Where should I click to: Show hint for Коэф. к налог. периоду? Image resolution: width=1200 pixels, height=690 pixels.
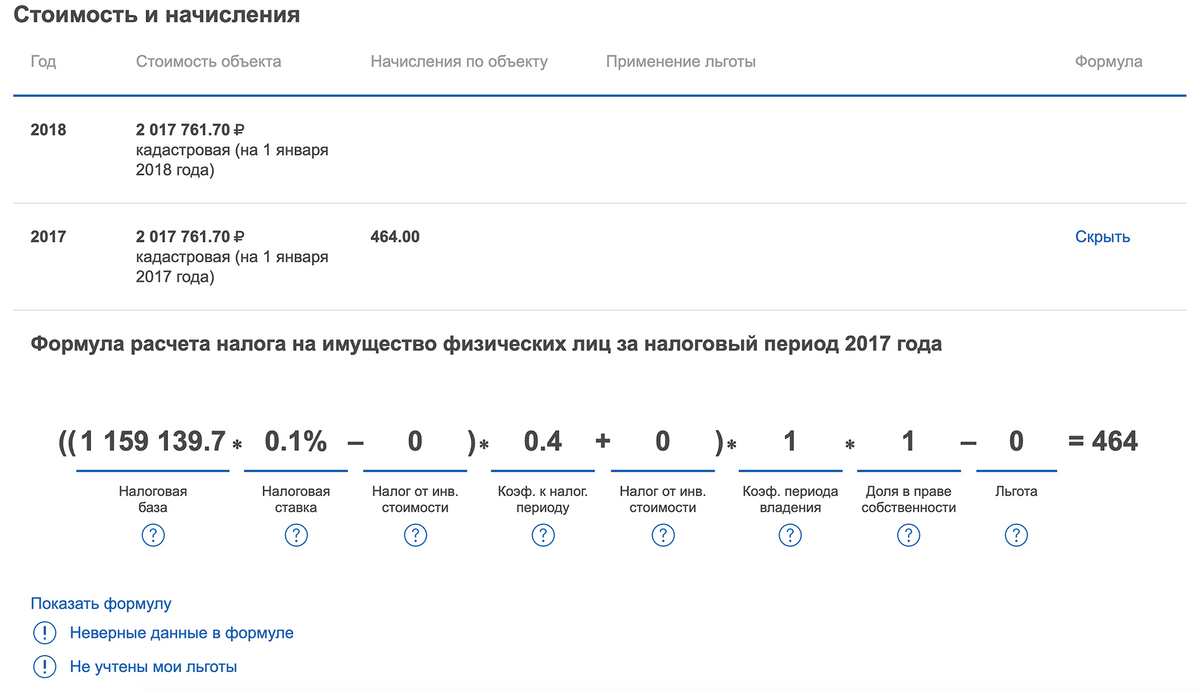coord(542,536)
